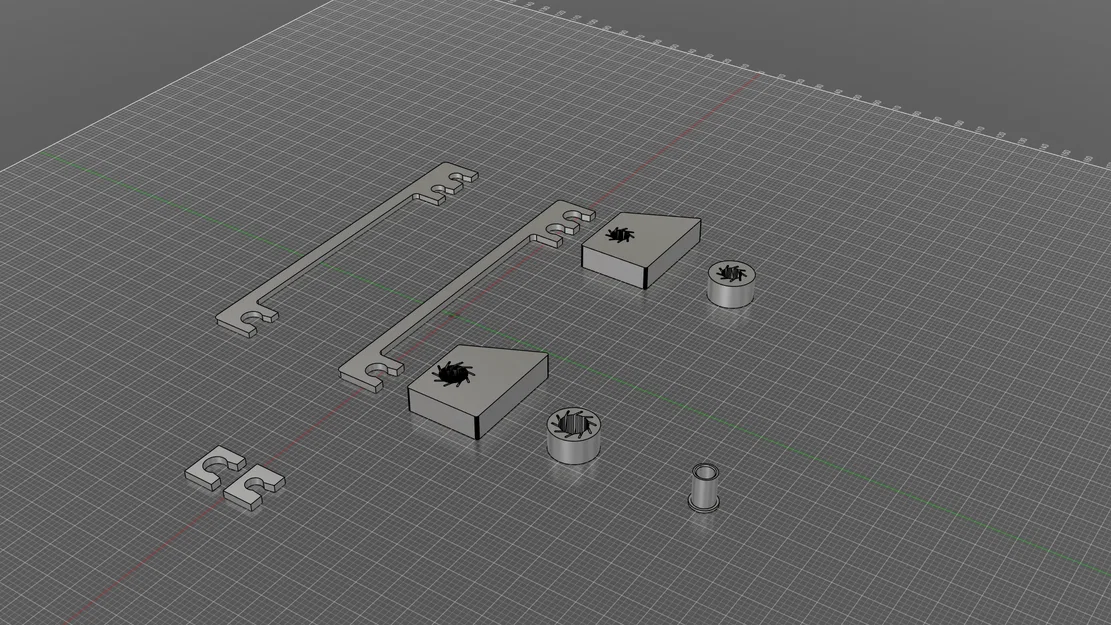Click the small flanged tube bushing
Image resolution: width=1111 pixels, height=625 pixels.
pyautogui.click(x=705, y=488)
